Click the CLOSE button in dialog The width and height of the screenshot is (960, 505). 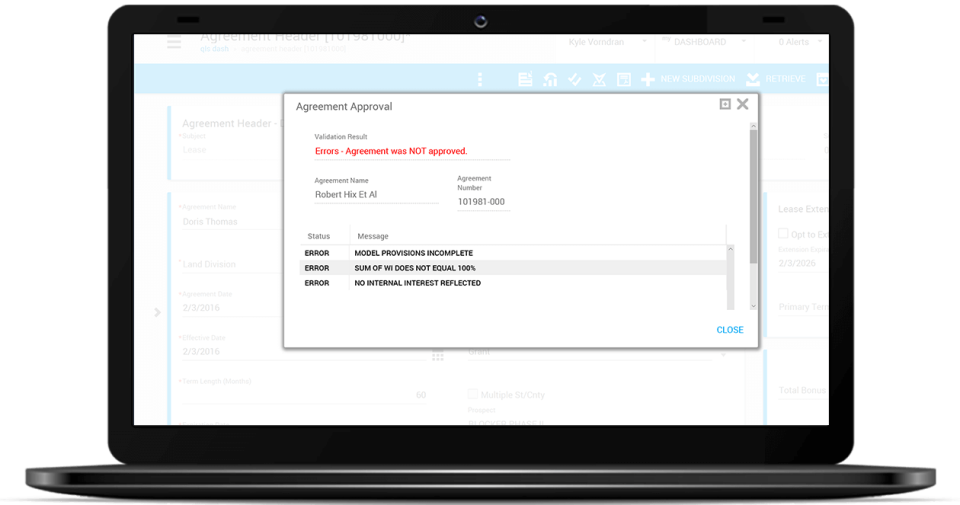(x=730, y=330)
